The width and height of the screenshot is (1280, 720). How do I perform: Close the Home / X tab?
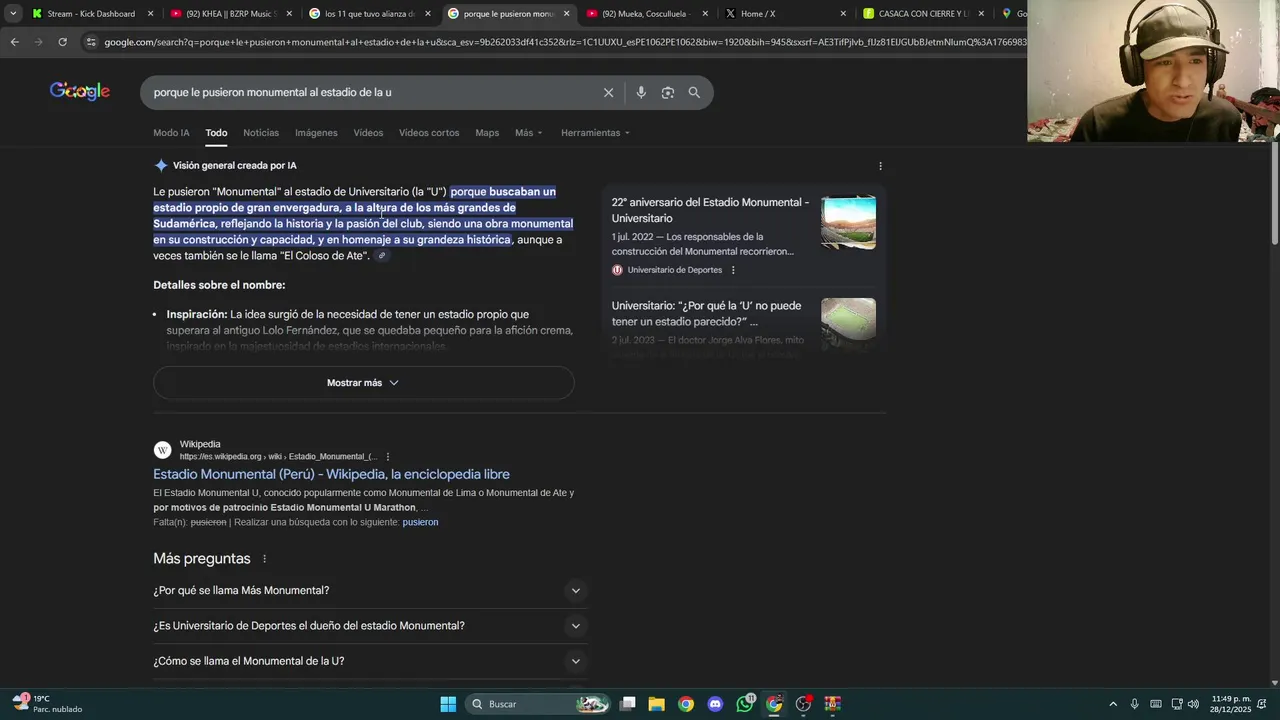pyautogui.click(x=843, y=14)
